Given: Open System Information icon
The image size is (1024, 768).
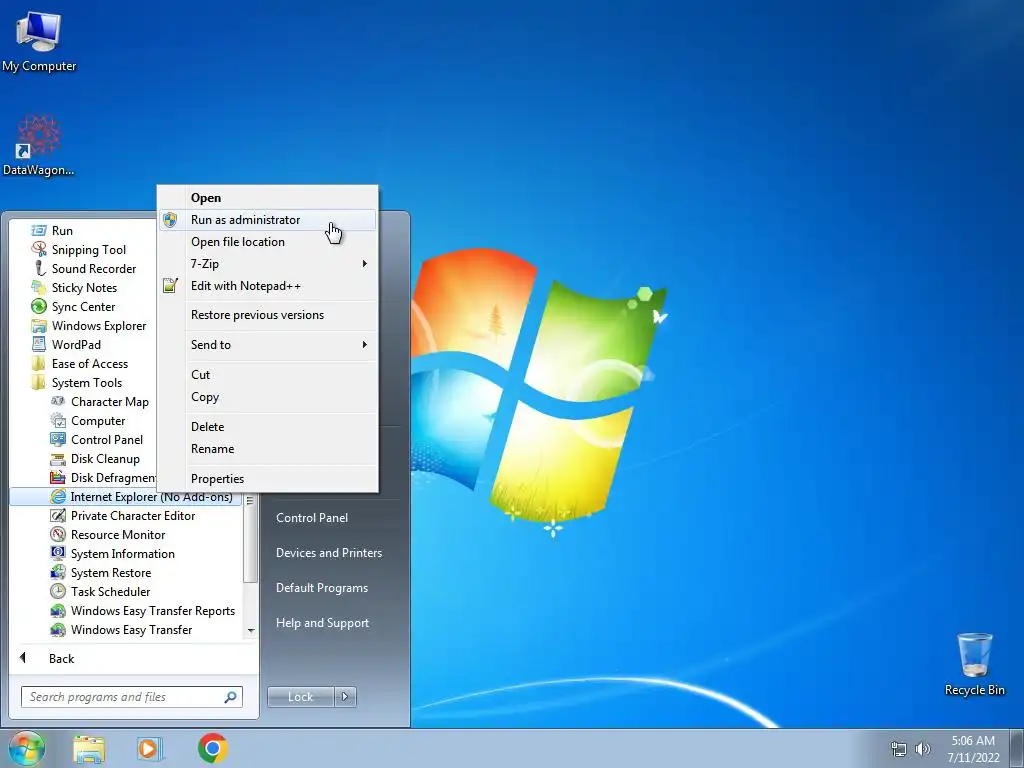Looking at the screenshot, I should click(58, 553).
